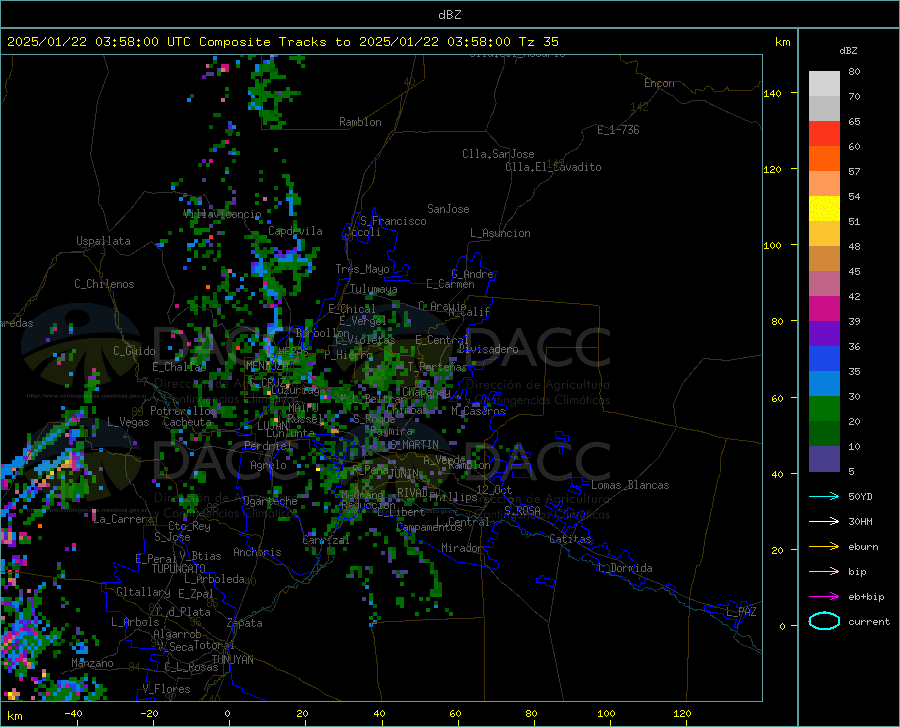Click the light gray 70 dBZ swatch
This screenshot has height=727, width=900.
[x=824, y=84]
